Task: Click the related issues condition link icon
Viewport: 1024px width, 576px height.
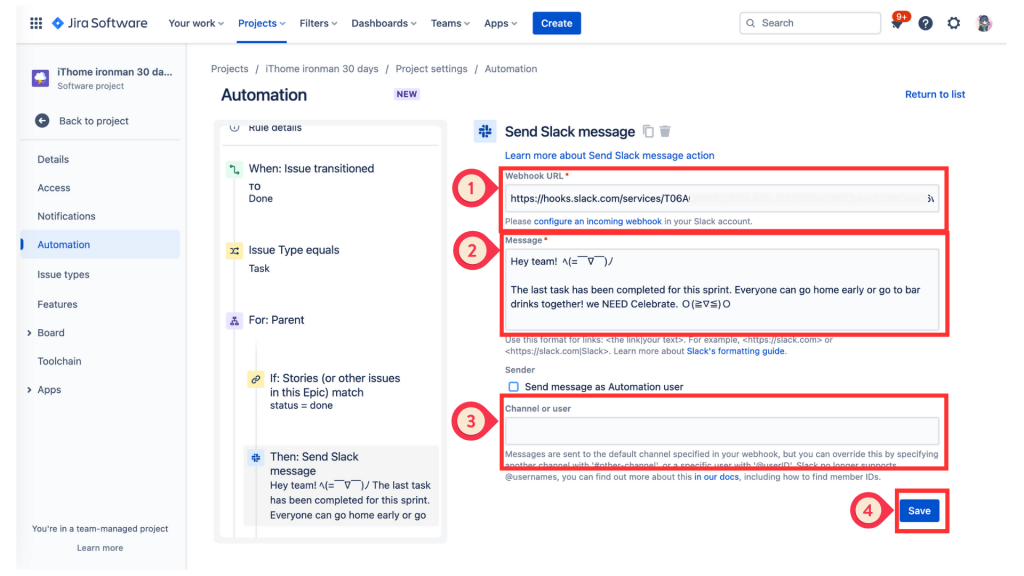Action: tap(255, 379)
